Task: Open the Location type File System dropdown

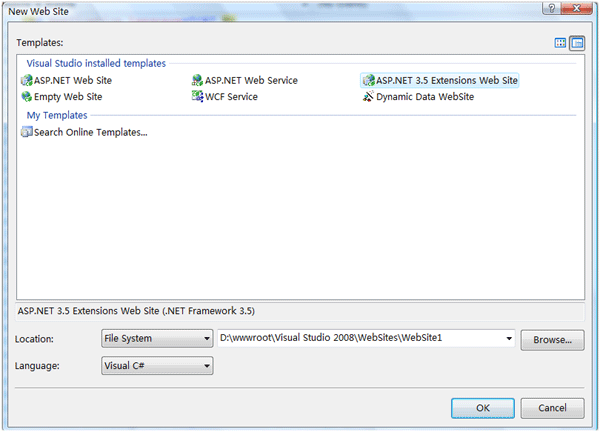Action: click(x=157, y=339)
